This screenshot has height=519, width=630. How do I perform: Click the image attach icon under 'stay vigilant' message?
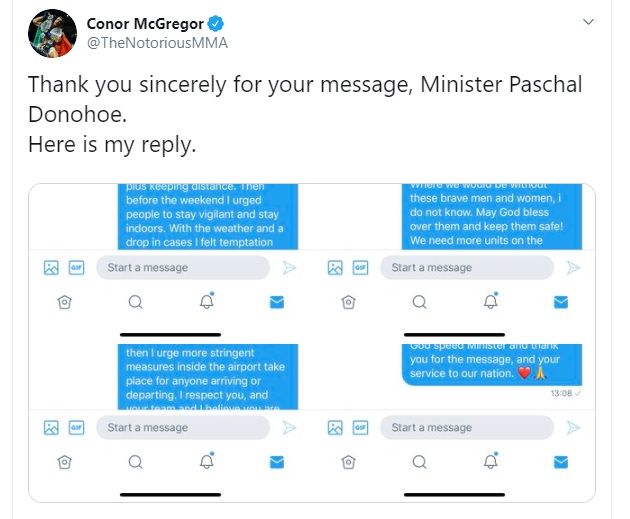click(51, 267)
